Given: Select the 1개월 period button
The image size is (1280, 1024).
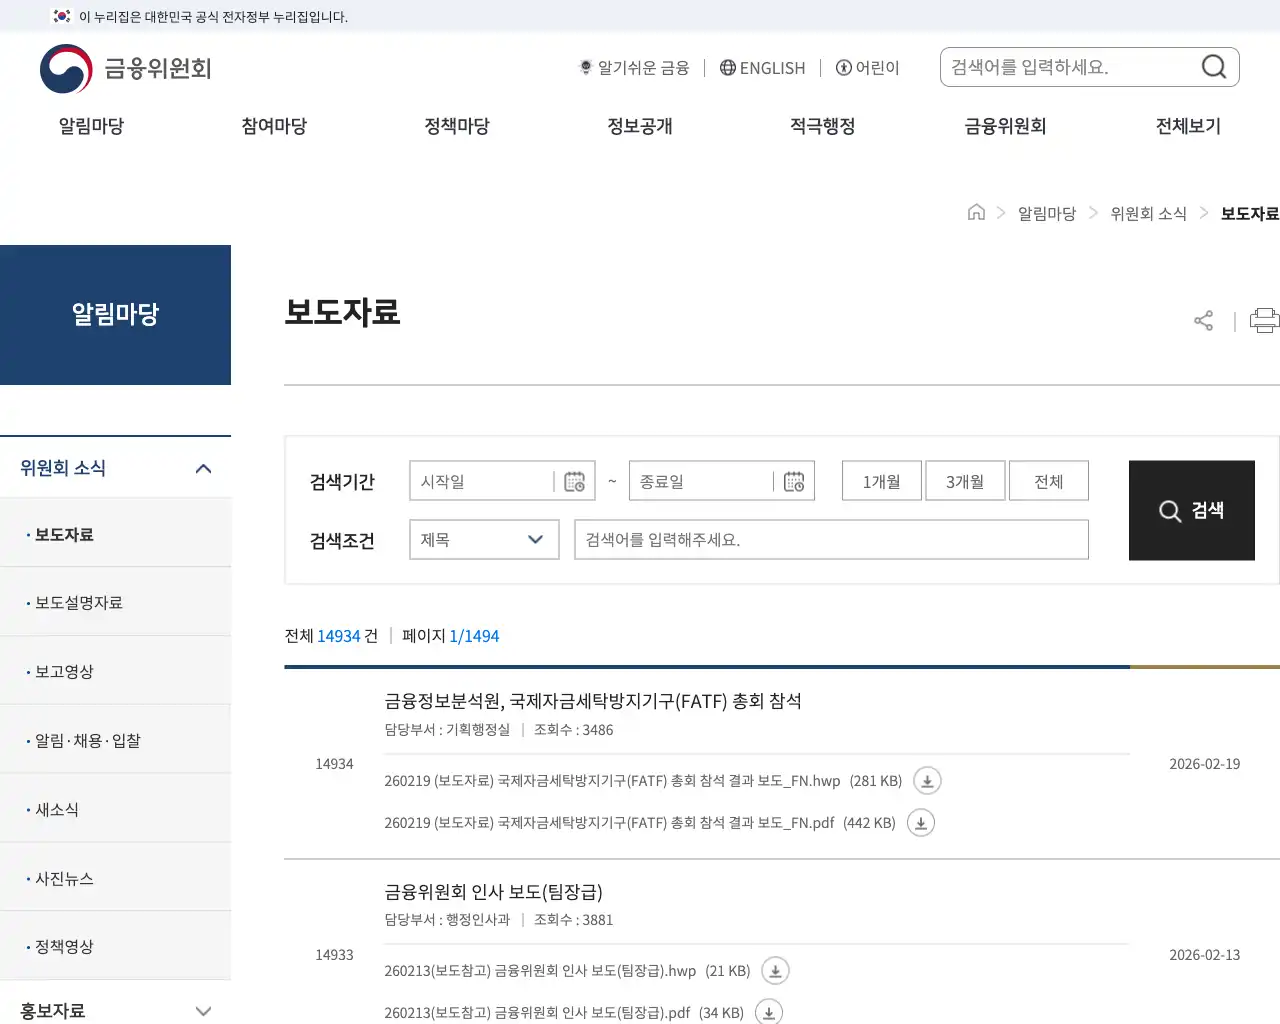Looking at the screenshot, I should [882, 481].
